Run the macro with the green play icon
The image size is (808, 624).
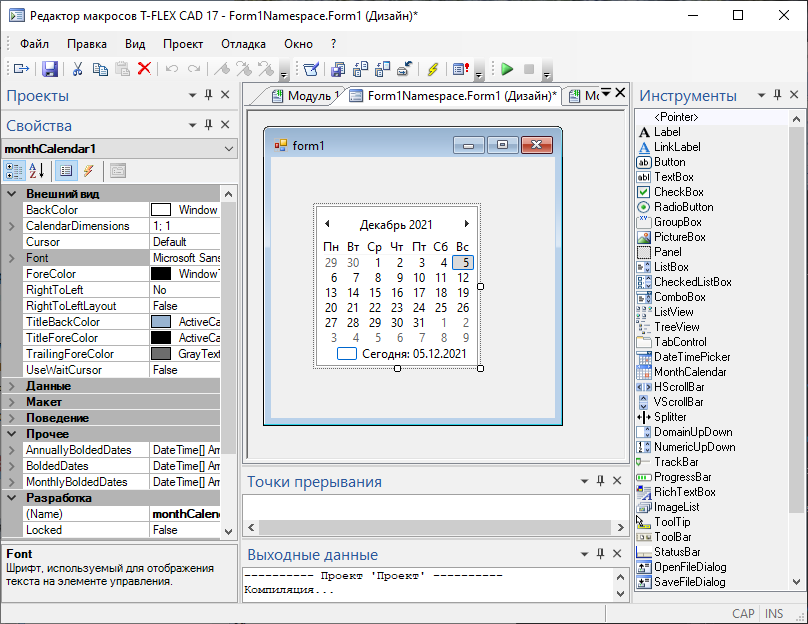(x=507, y=69)
